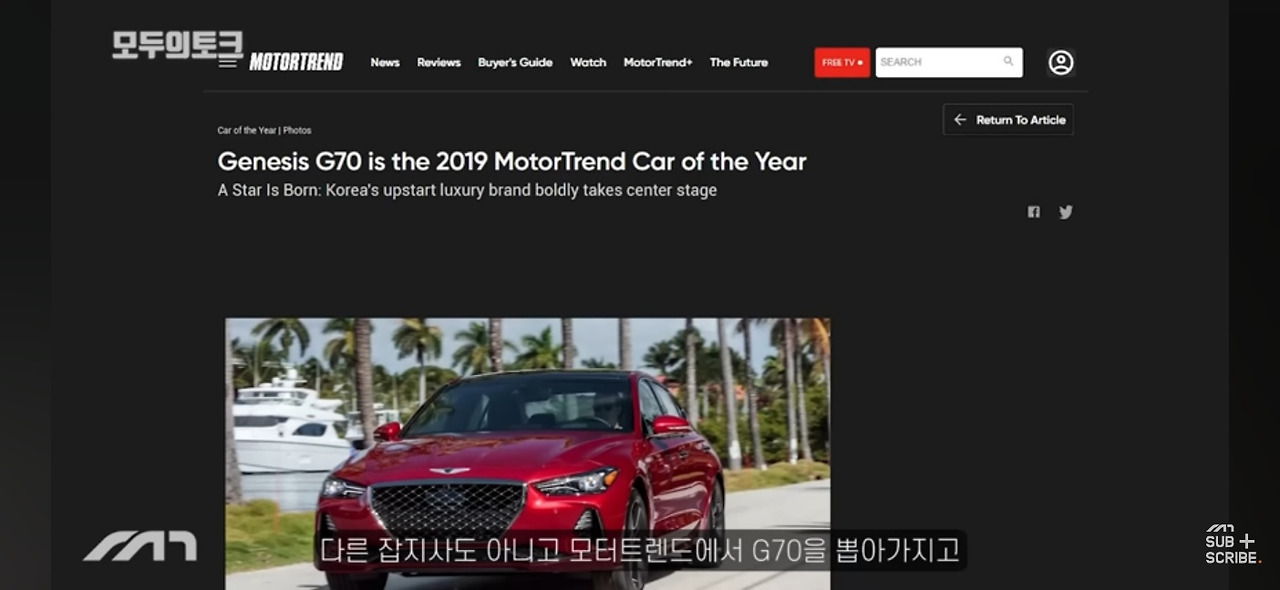The height and width of the screenshot is (590, 1280).
Task: Click the search magnifier icon
Action: click(1008, 62)
